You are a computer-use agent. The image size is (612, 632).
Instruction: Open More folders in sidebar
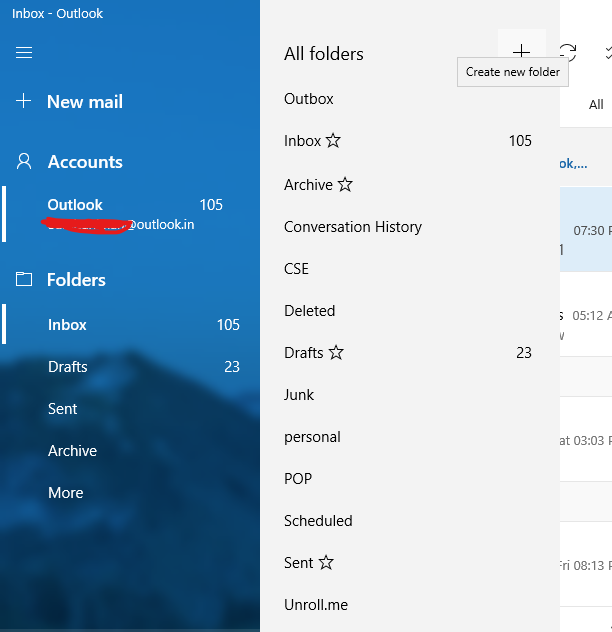point(130,492)
